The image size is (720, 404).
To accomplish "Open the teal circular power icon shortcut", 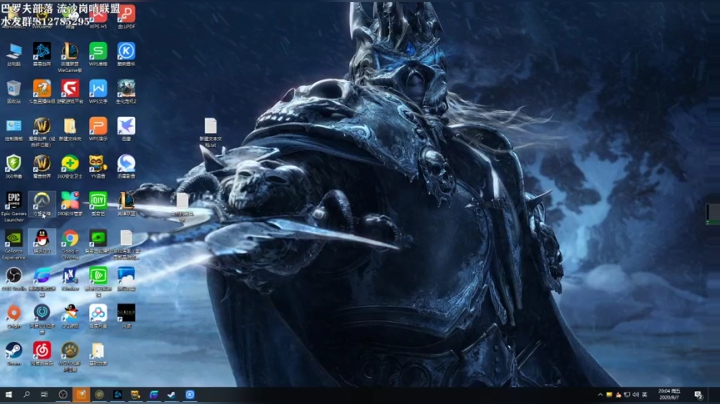I will (42, 318).
